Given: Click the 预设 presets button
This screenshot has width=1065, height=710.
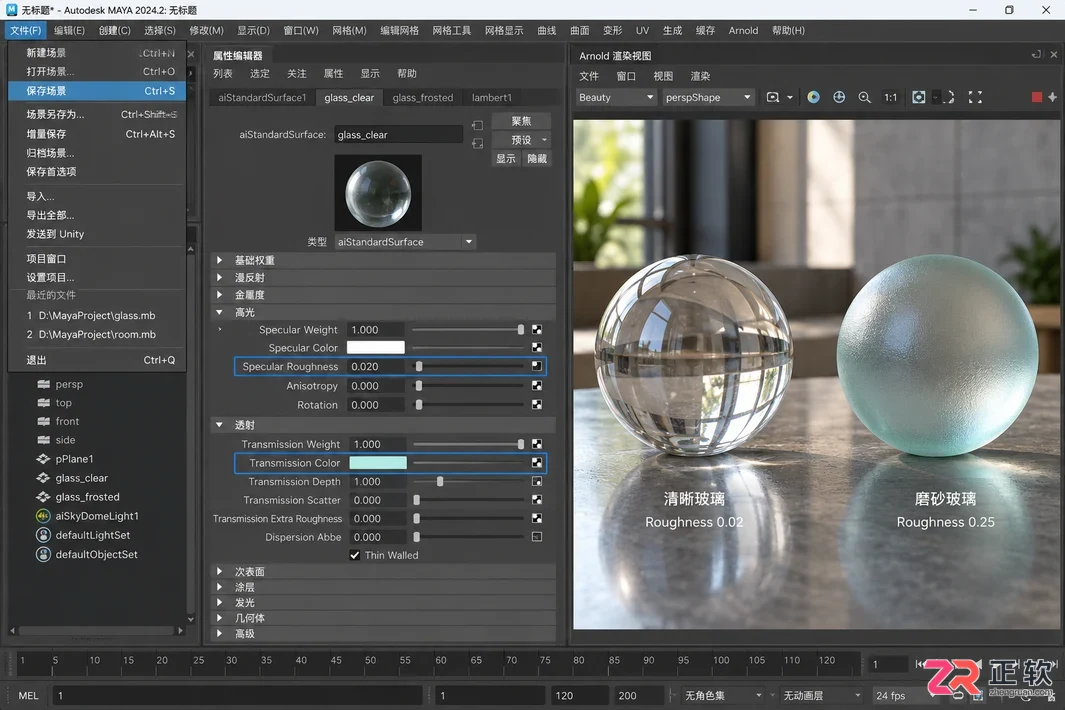Looking at the screenshot, I should coord(521,140).
